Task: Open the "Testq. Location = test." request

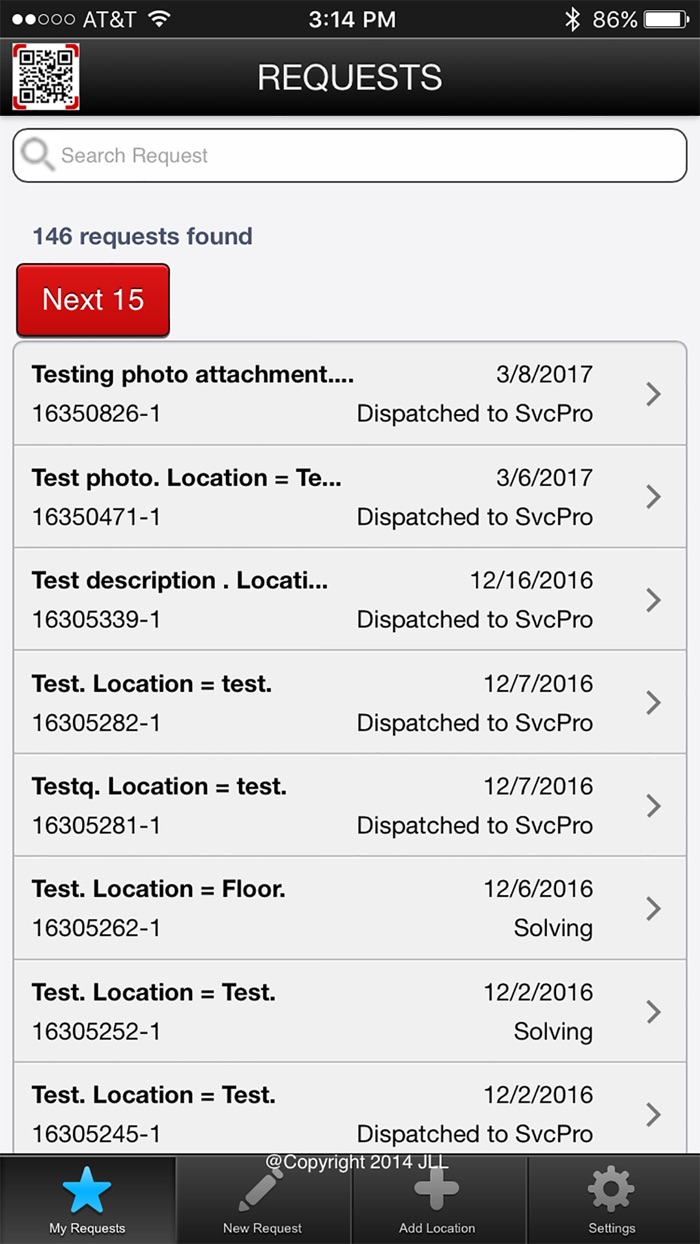Action: (x=160, y=787)
